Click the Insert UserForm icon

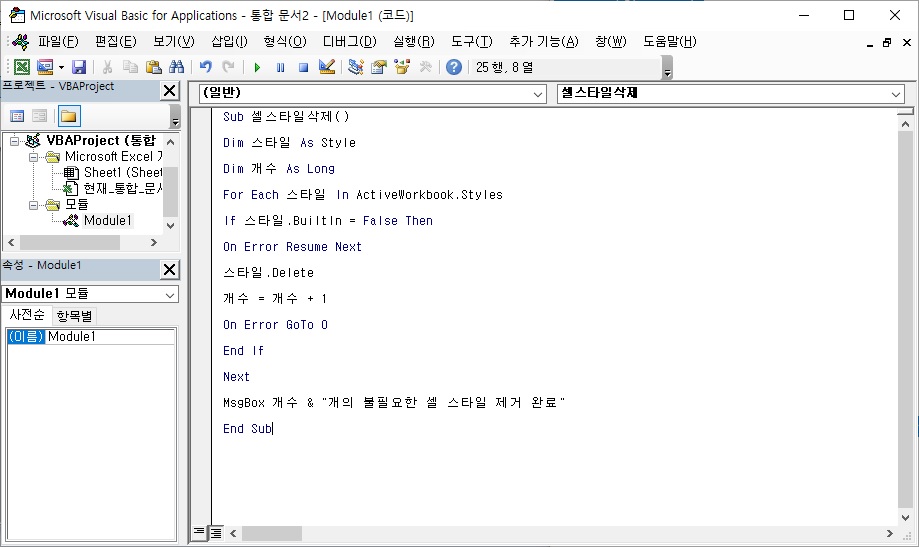tap(45, 67)
